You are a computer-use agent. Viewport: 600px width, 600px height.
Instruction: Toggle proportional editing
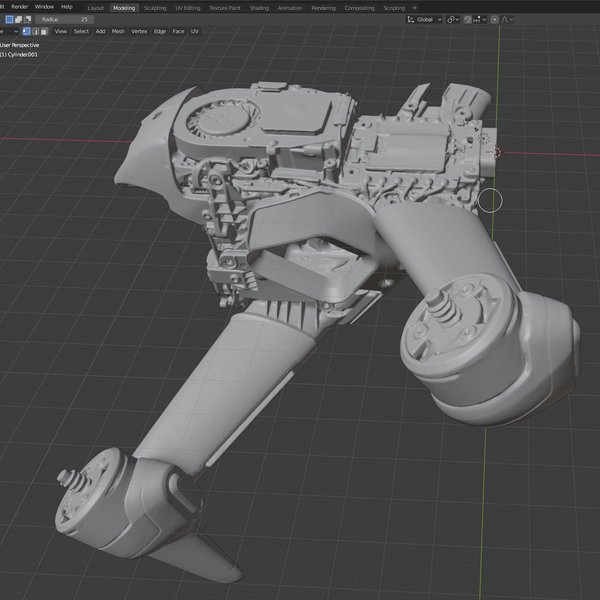click(494, 20)
